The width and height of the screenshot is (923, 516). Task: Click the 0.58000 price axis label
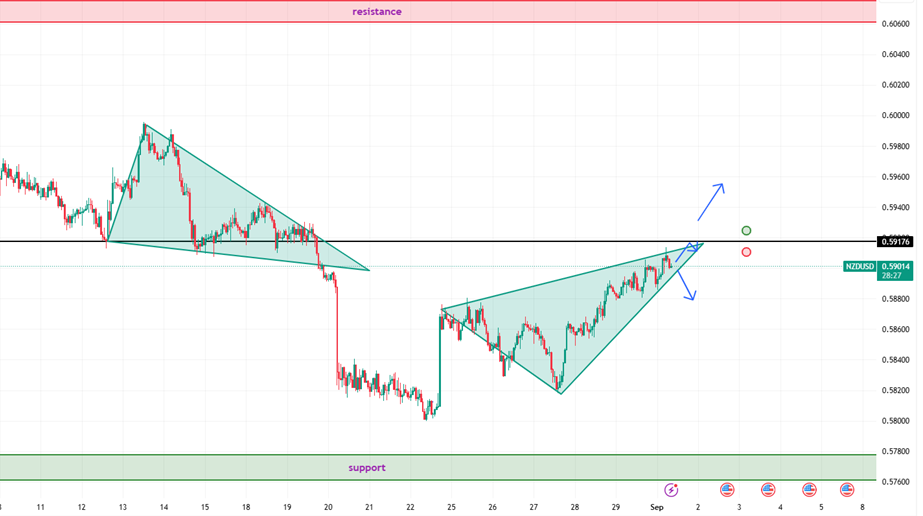(895, 421)
